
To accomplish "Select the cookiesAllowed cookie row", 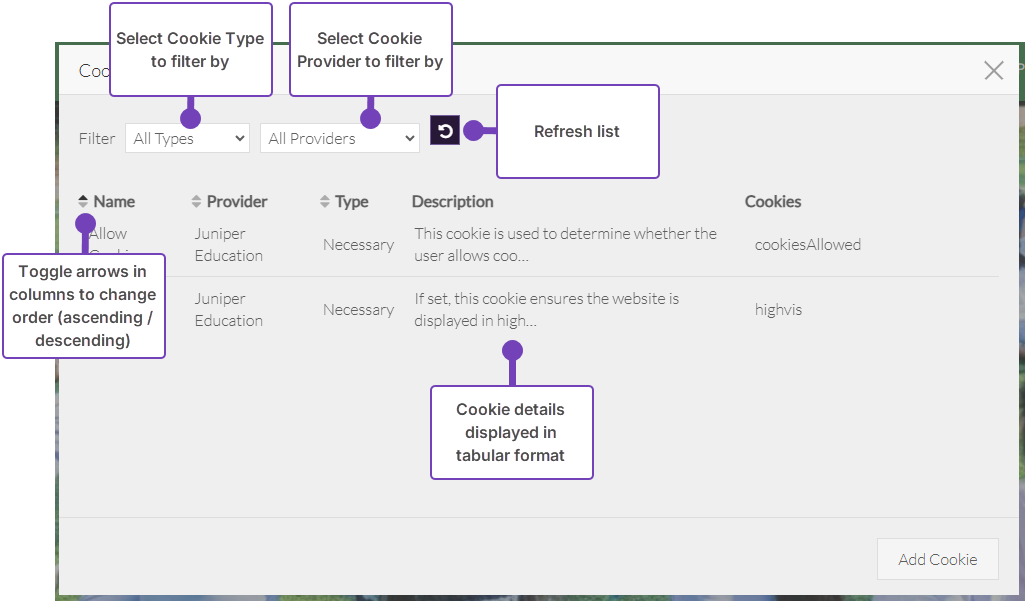I will (807, 245).
